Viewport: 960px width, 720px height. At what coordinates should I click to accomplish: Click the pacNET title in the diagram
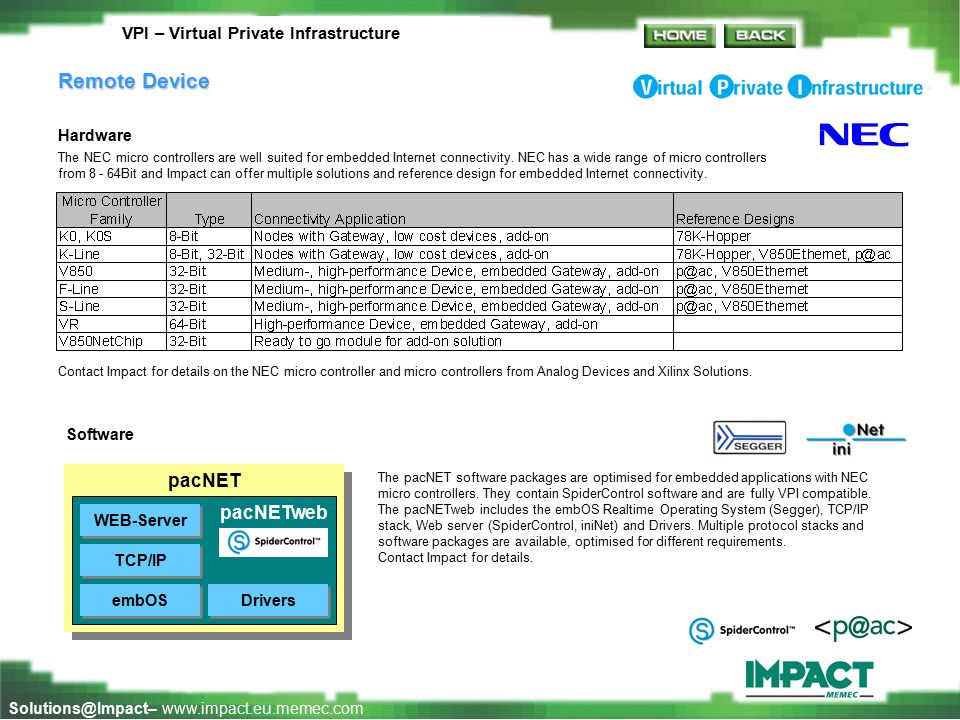point(204,481)
